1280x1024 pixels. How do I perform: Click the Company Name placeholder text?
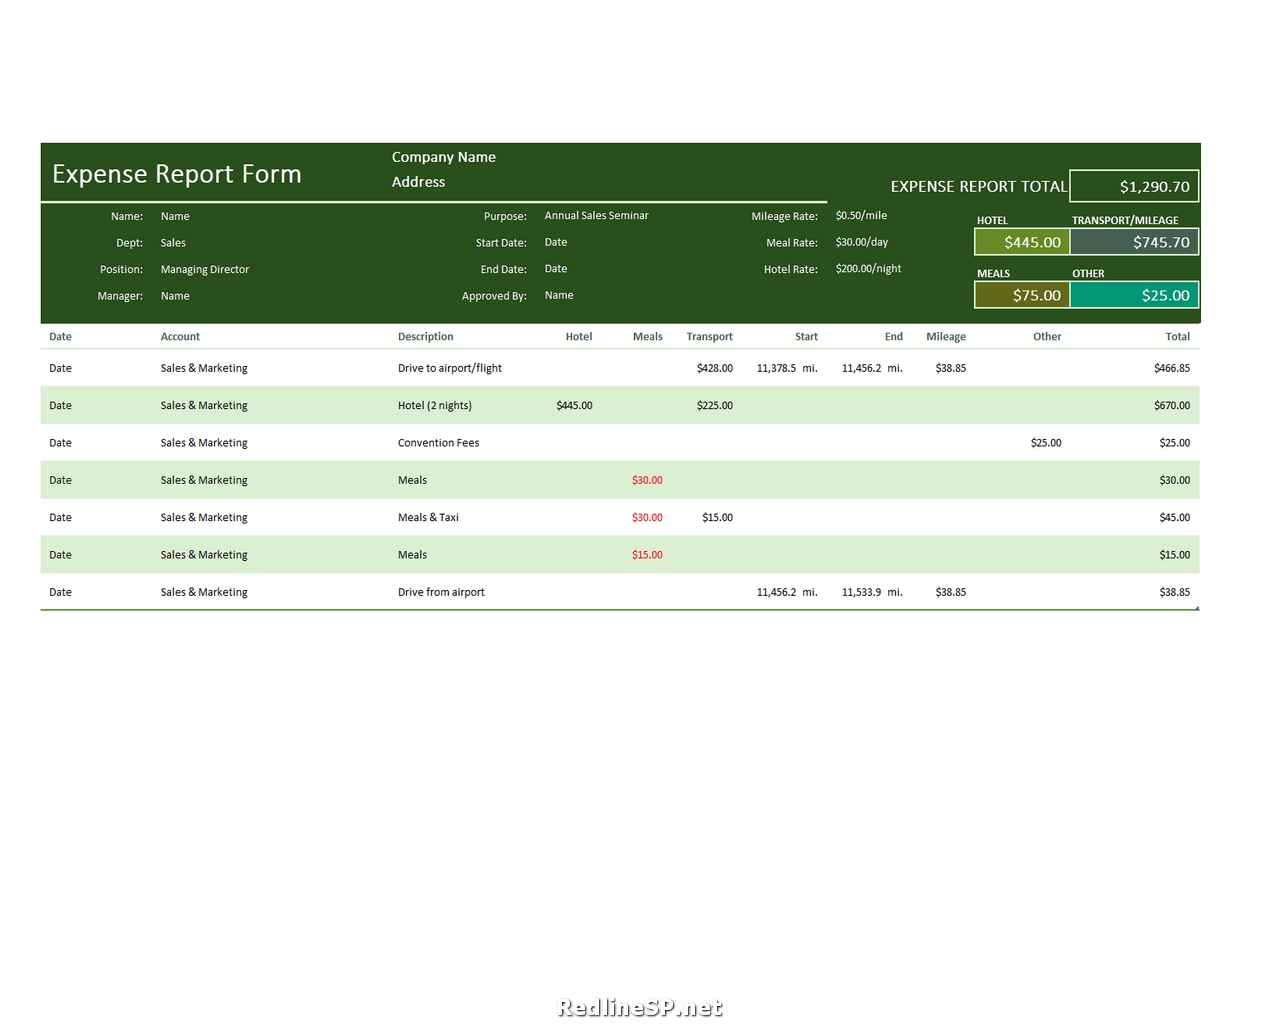coord(444,157)
